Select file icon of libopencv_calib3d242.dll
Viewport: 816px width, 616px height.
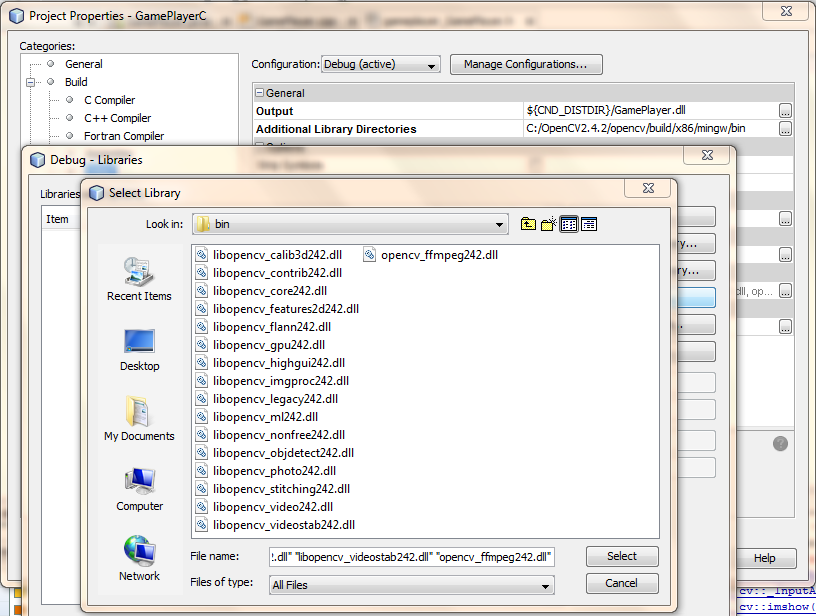[x=201, y=255]
